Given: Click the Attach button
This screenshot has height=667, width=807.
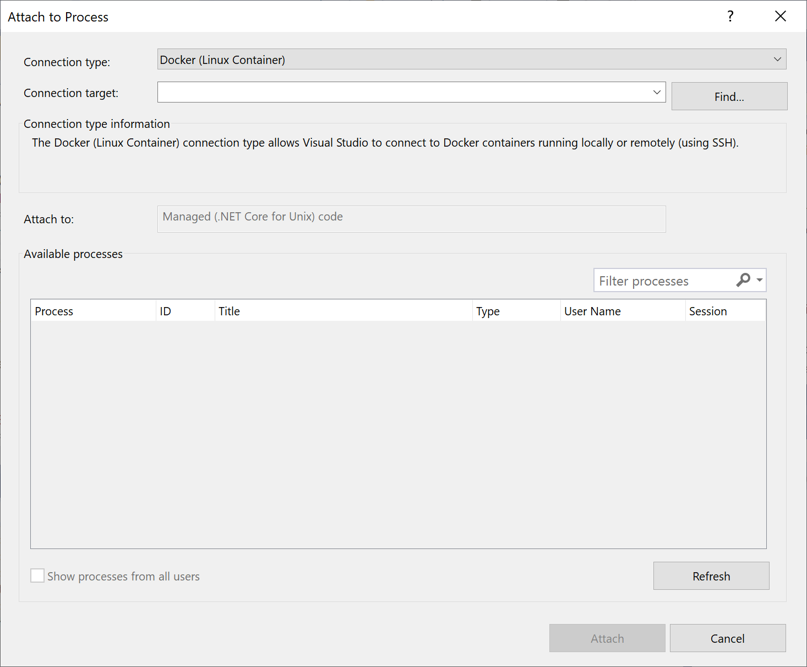Looking at the screenshot, I should (607, 638).
